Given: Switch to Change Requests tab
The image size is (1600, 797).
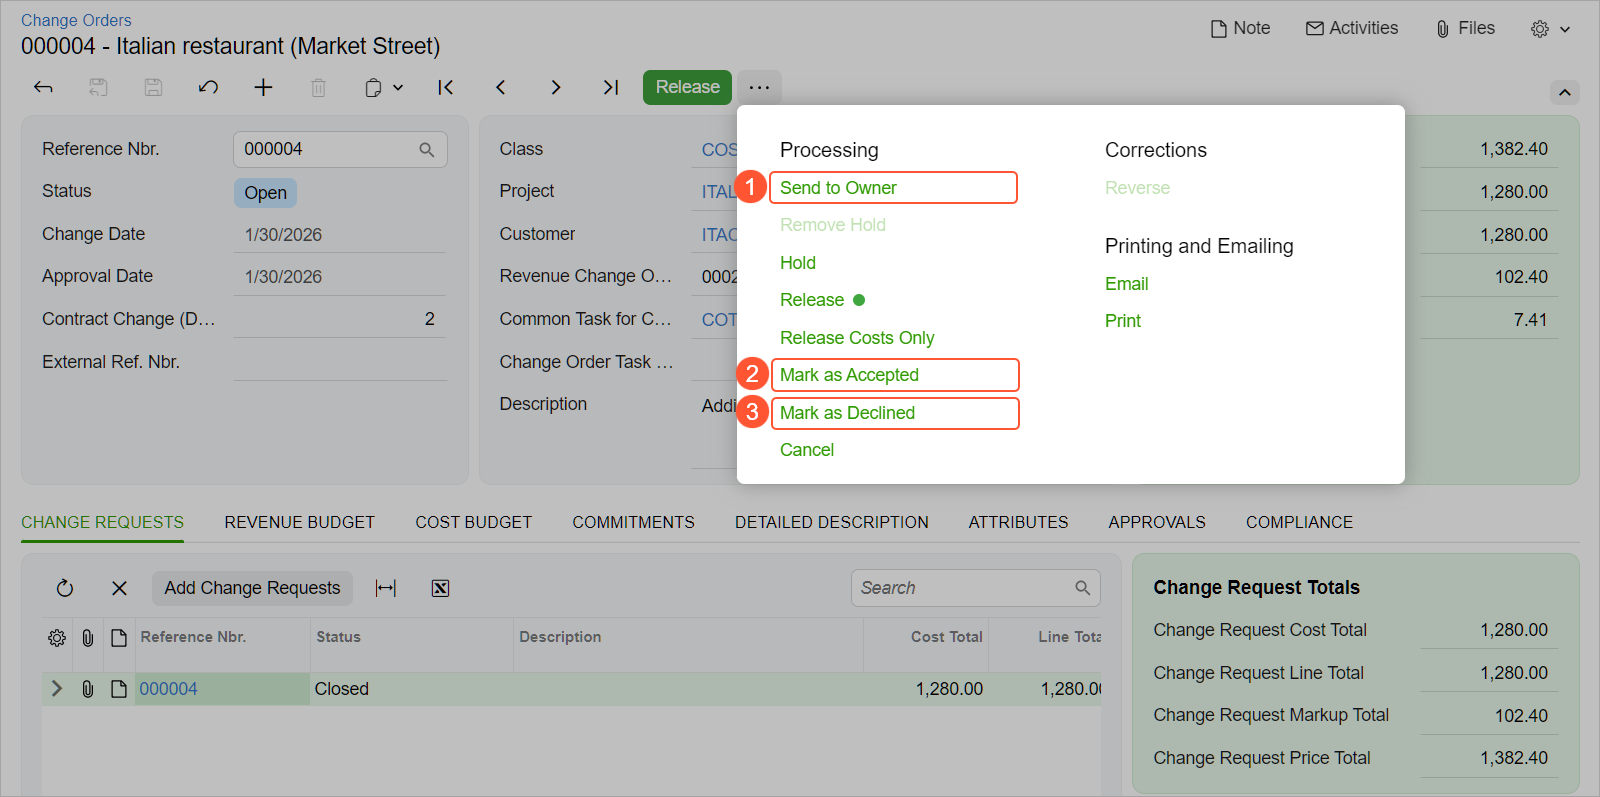Looking at the screenshot, I should (x=102, y=522).
